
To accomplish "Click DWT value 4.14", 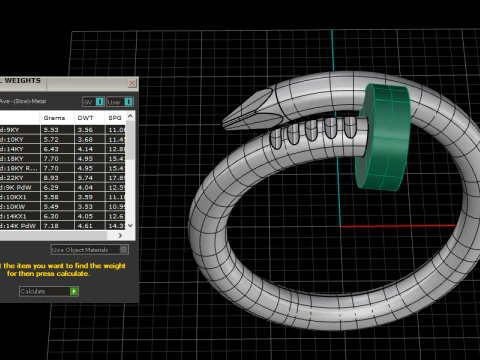I will point(85,149).
